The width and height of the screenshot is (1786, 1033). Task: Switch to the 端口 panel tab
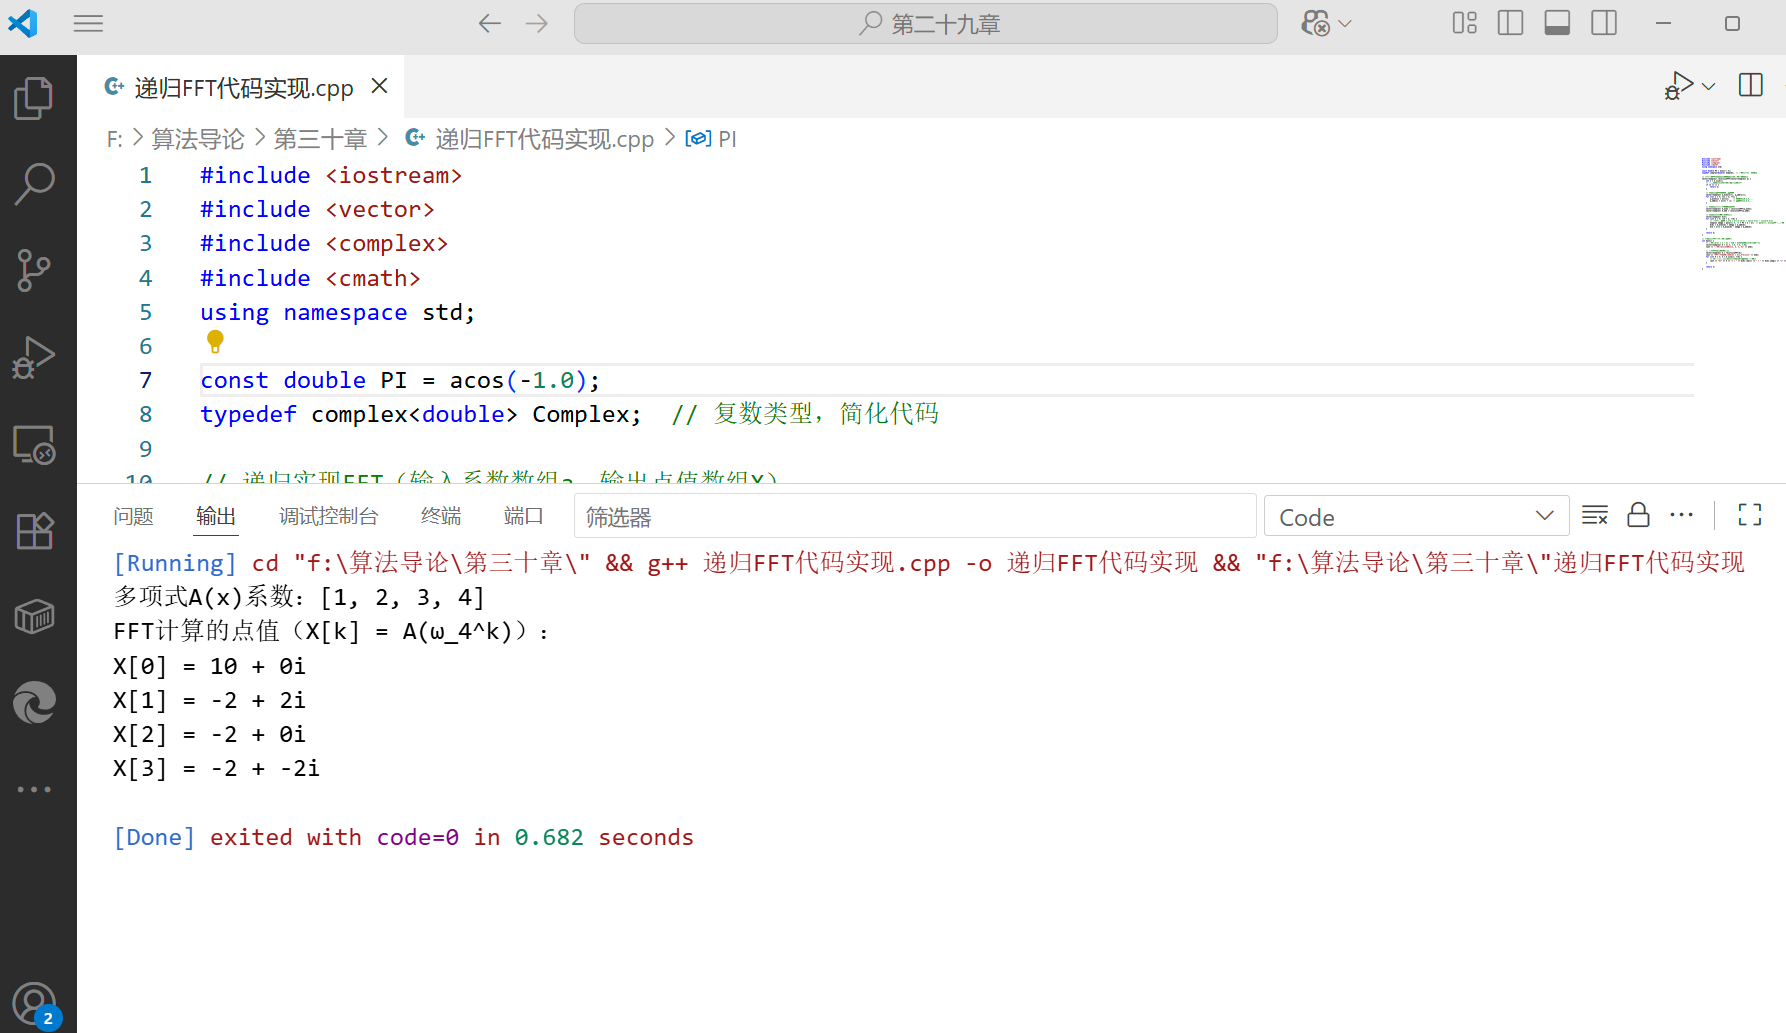[524, 516]
